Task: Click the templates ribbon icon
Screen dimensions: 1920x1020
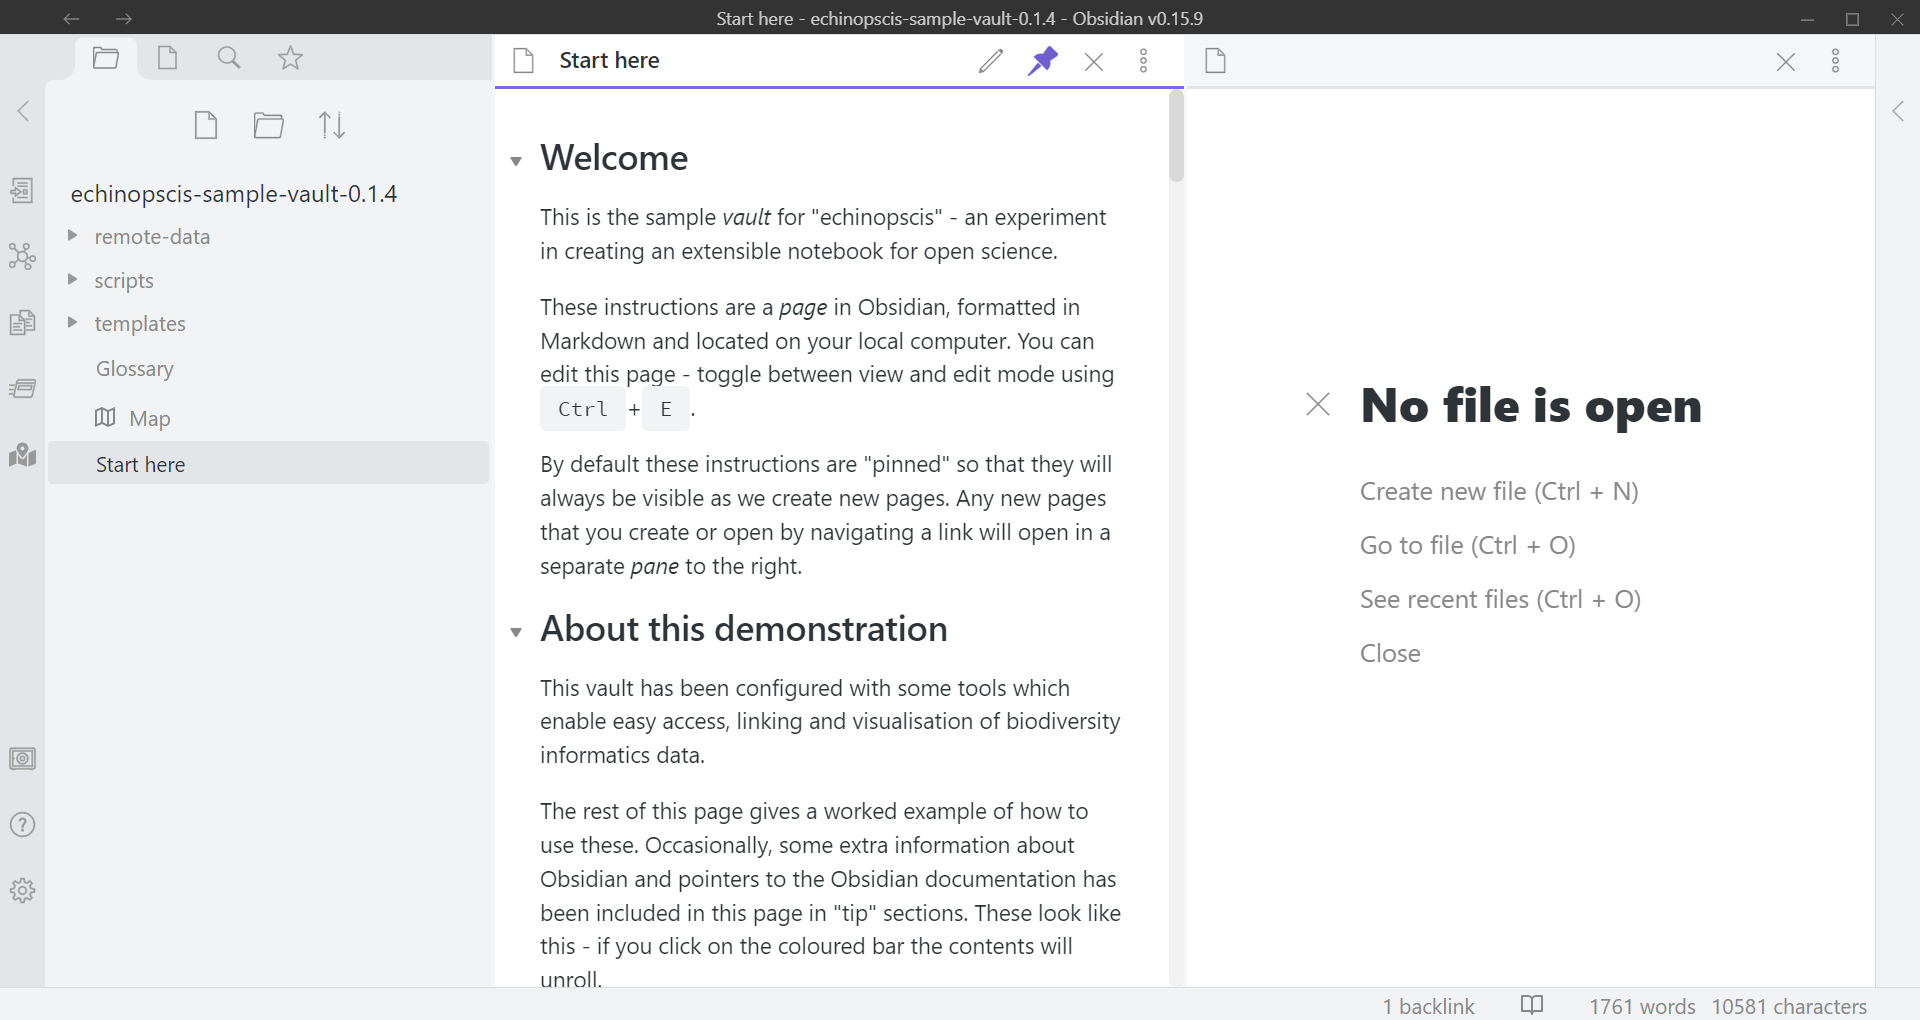Action: pyautogui.click(x=22, y=322)
